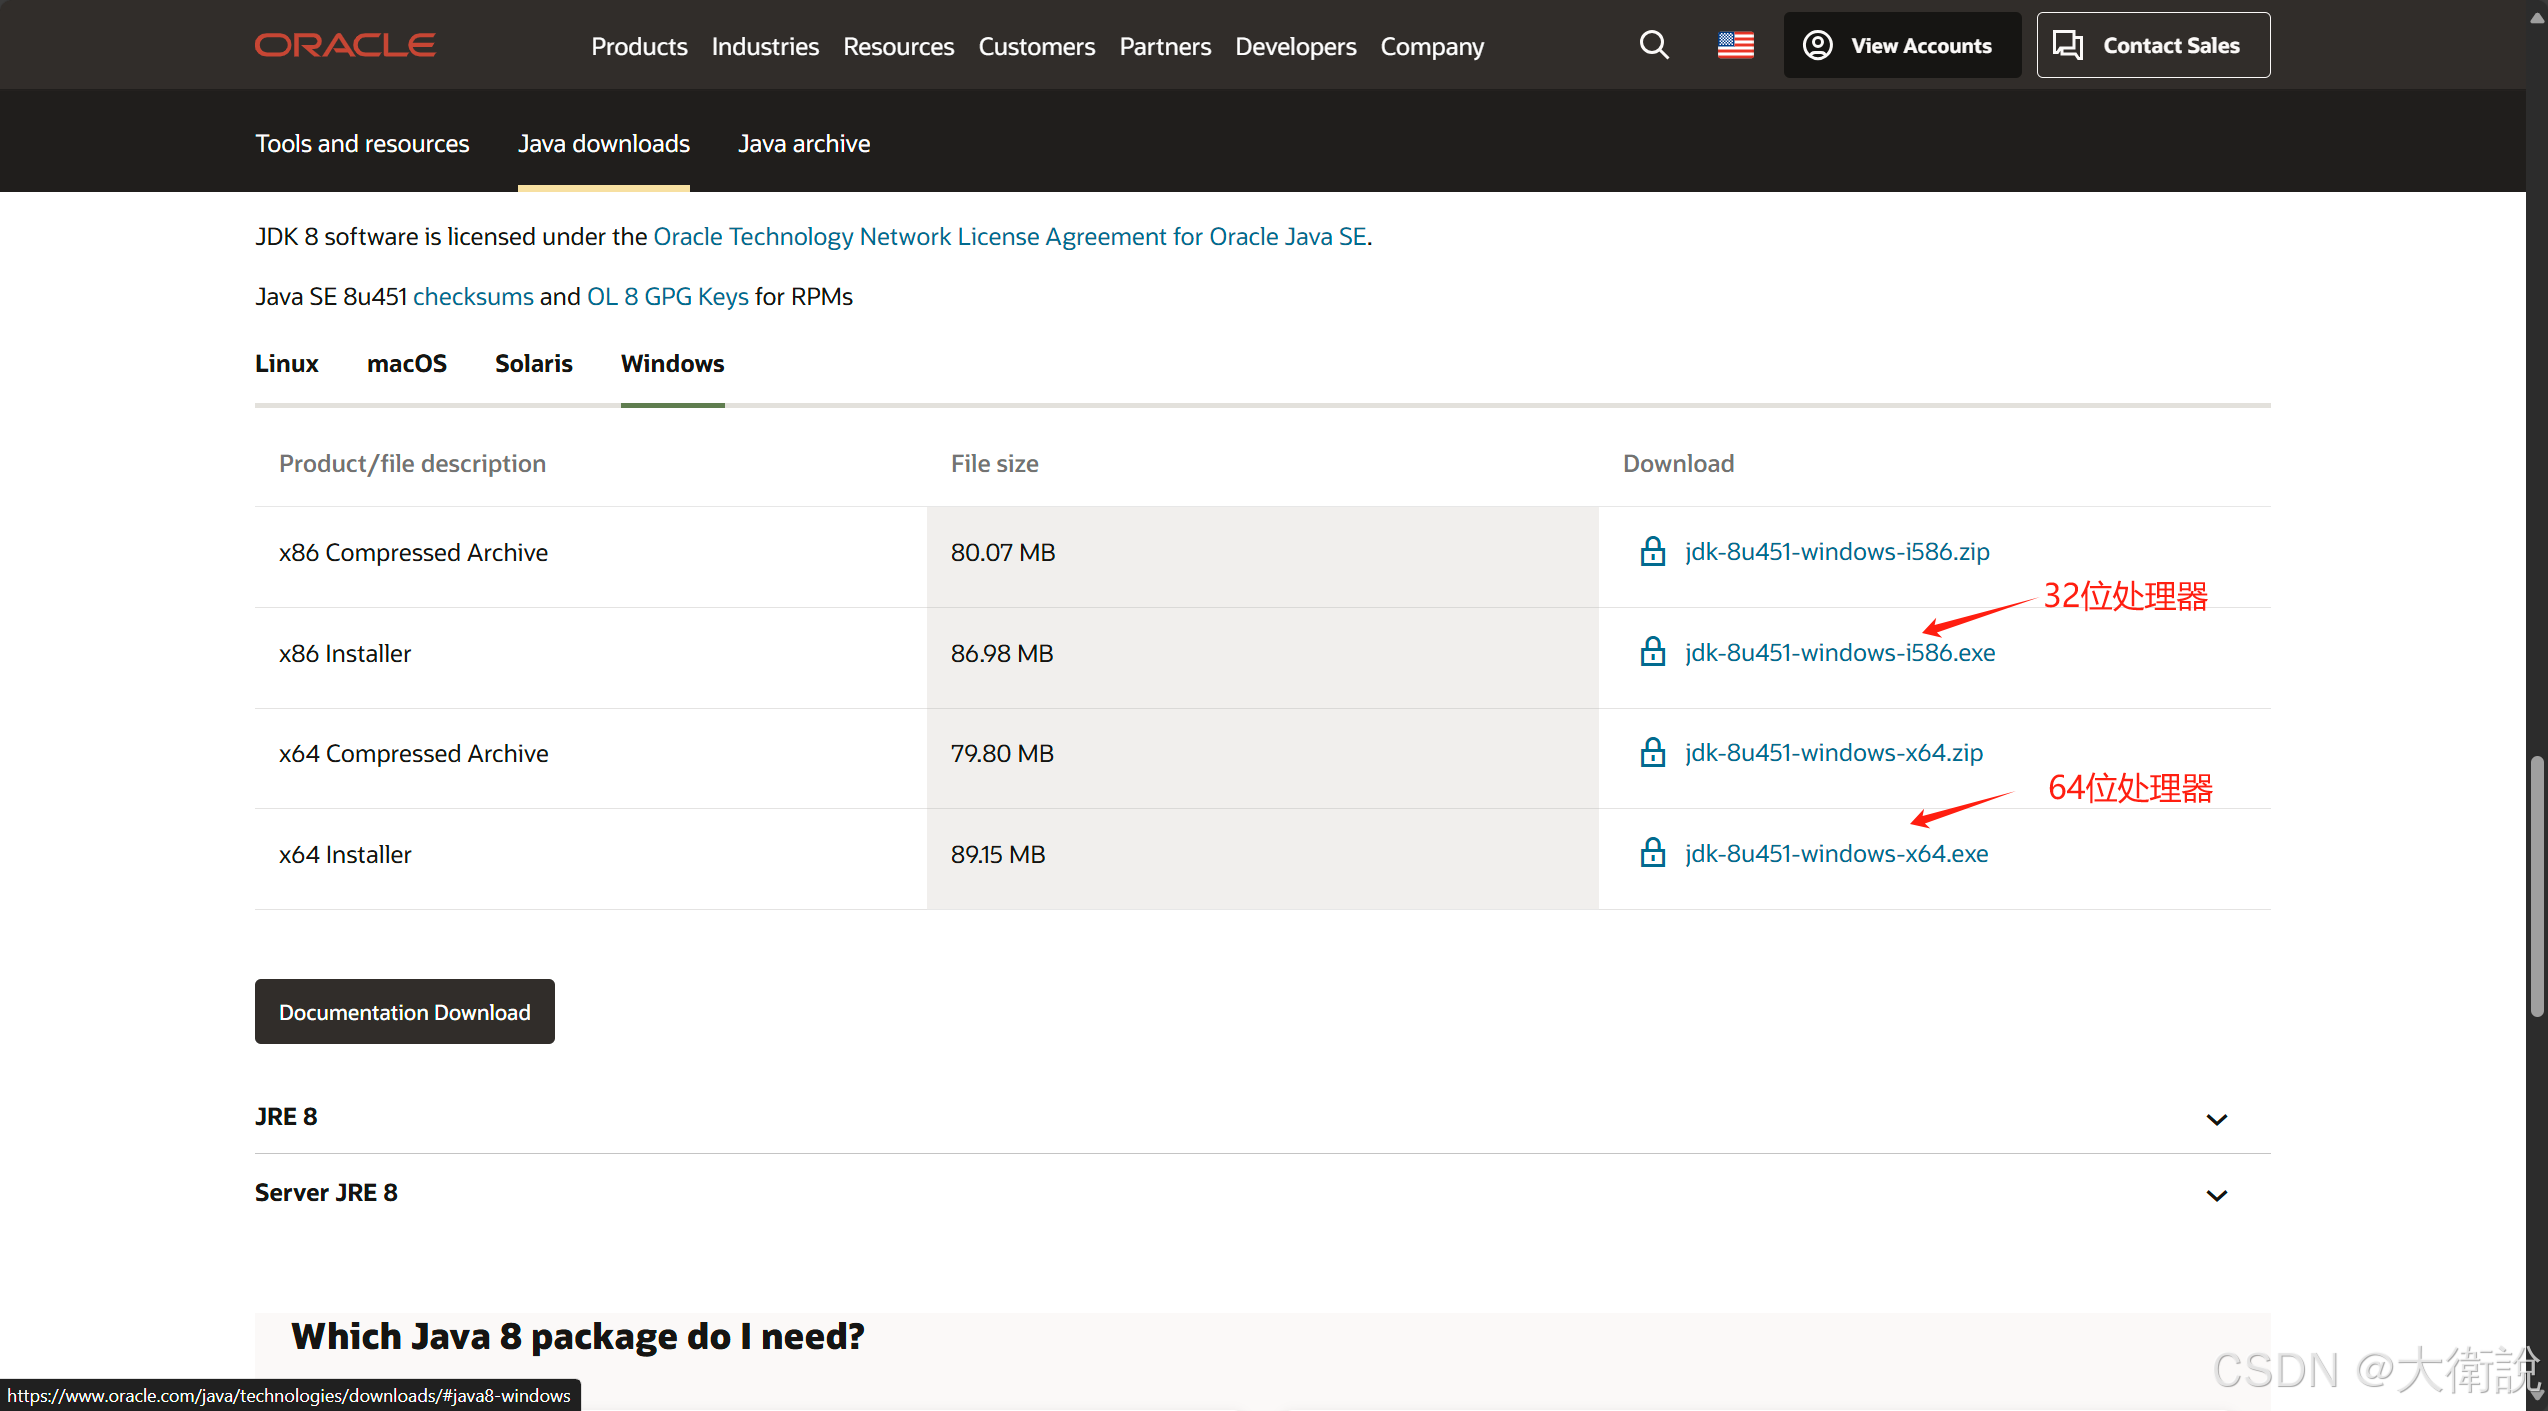
Task: Download jdk-8u451-windows-x64.exe link
Action: pyautogui.click(x=1836, y=853)
